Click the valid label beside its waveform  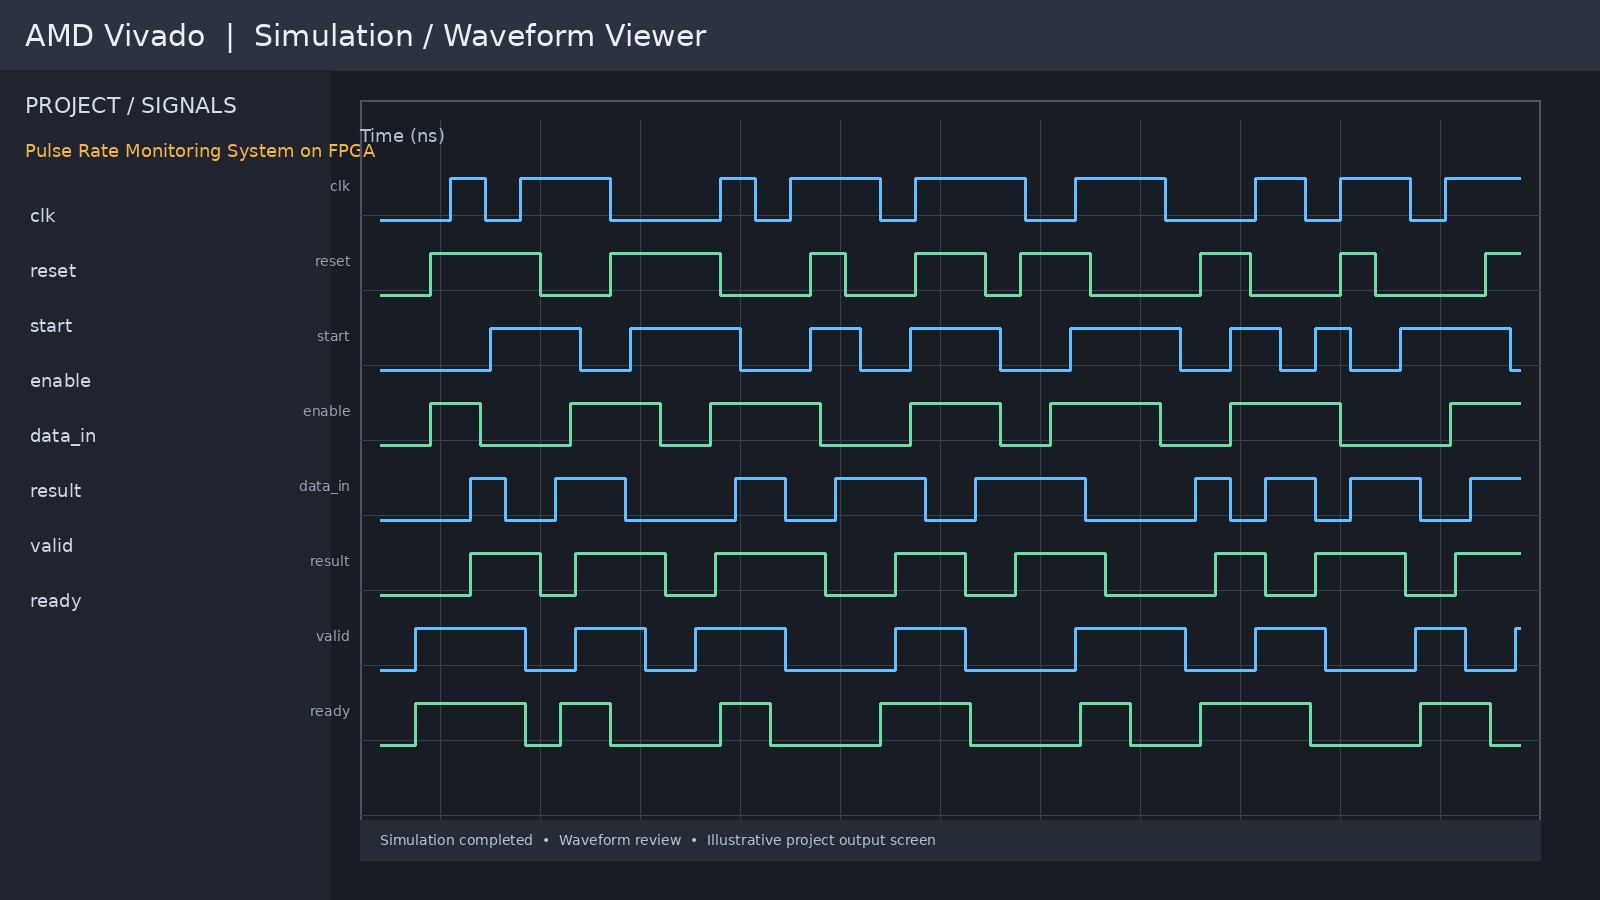(332, 636)
